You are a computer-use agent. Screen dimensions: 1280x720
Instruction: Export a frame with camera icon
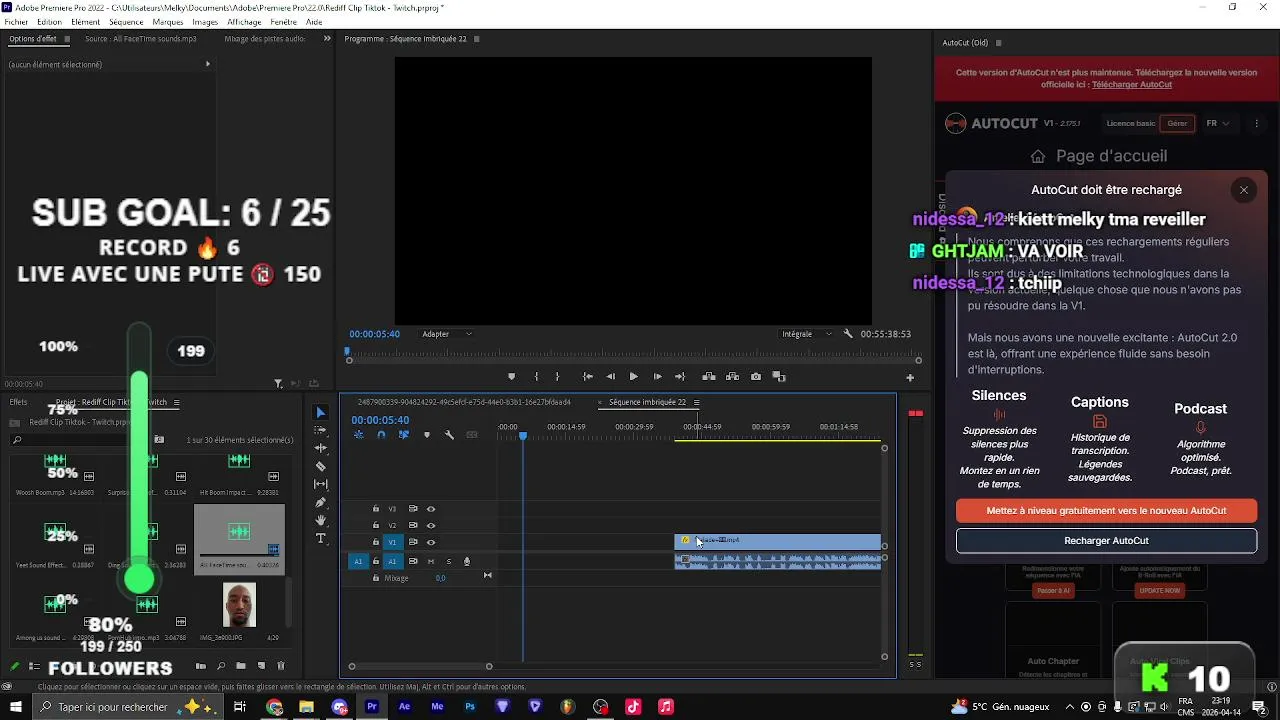[755, 377]
